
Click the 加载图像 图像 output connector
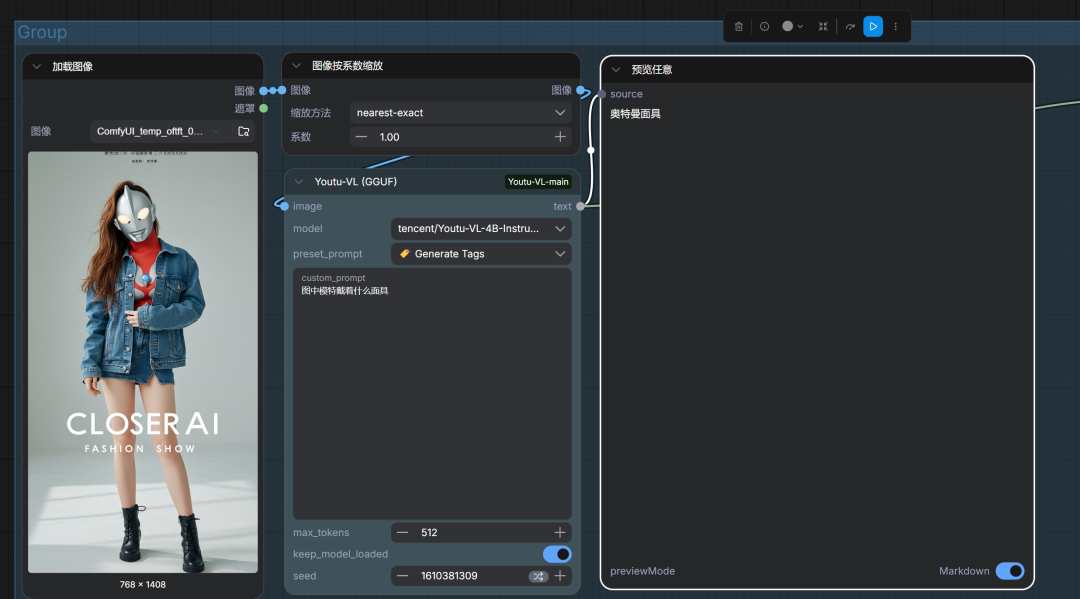263,91
